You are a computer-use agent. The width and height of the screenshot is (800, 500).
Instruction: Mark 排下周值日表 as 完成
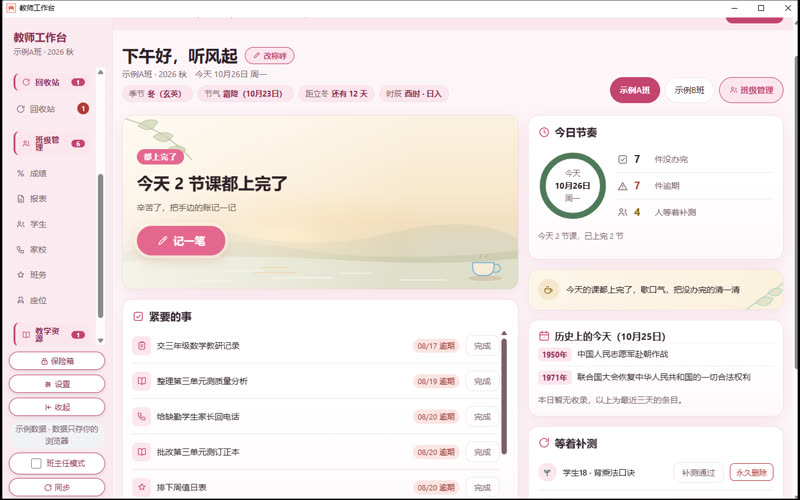click(482, 487)
